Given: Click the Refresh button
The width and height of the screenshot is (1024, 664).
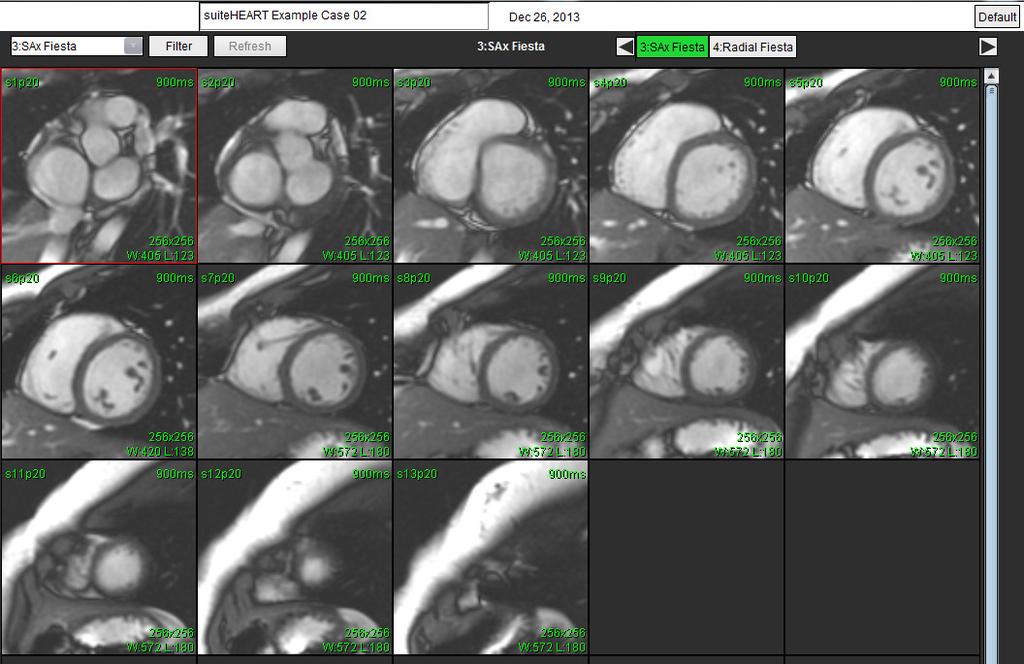Looking at the screenshot, I should coord(250,46).
